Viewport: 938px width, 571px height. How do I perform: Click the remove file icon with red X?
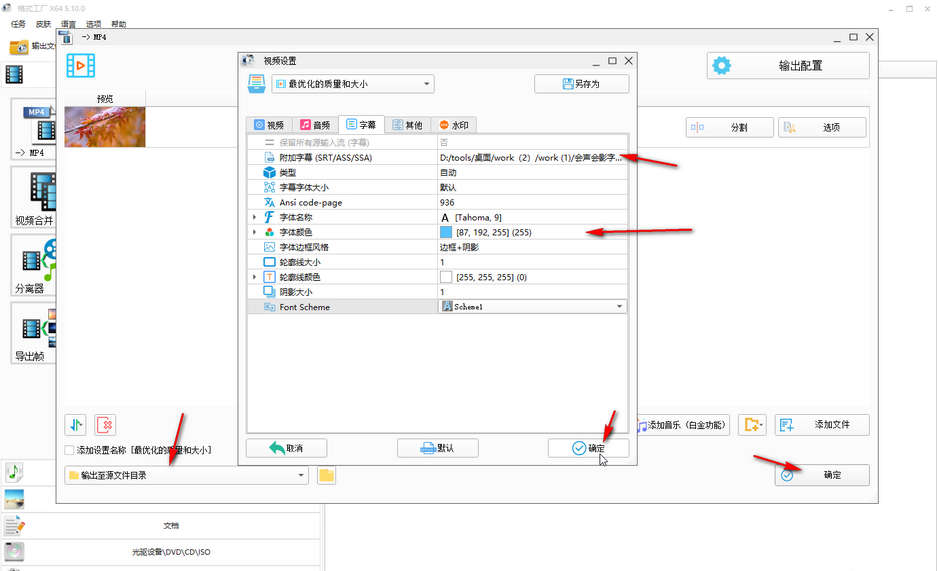[x=105, y=425]
